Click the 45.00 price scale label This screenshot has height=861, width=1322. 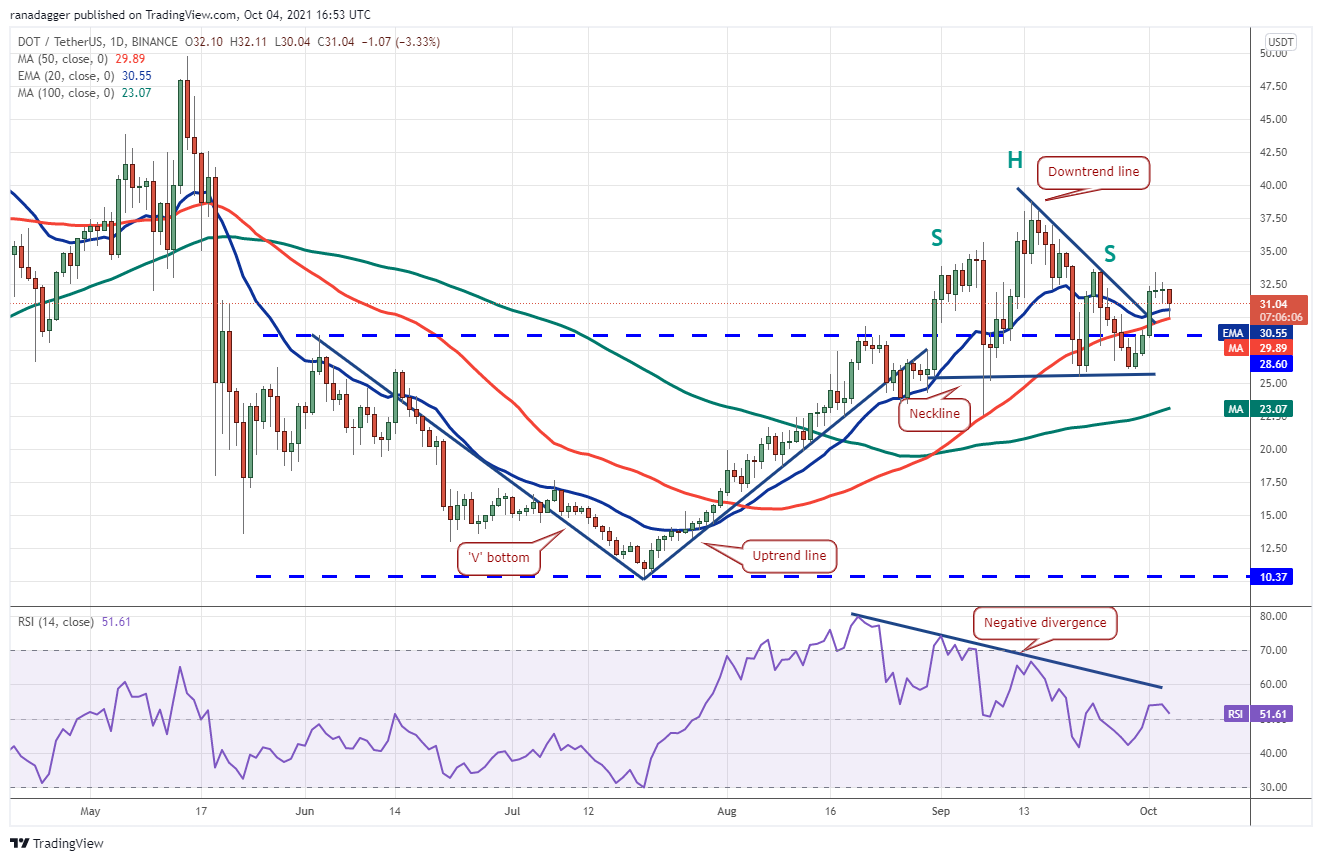coord(1272,119)
